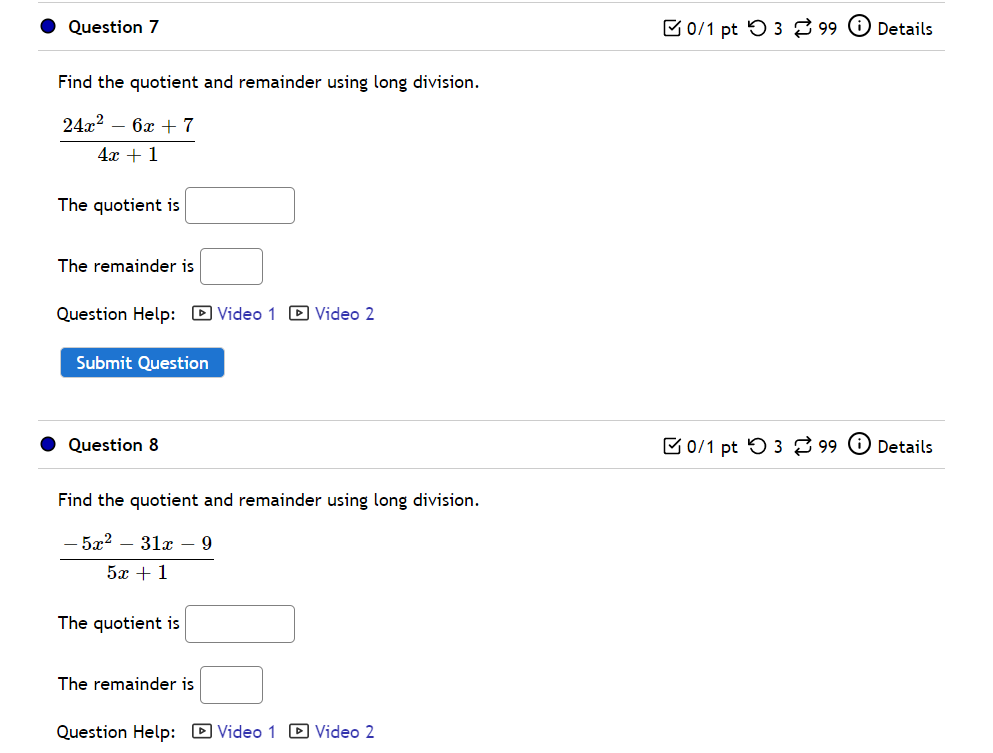Click the regenerate question icon showing 99 in Question 8
993x753 pixels.
[x=802, y=446]
